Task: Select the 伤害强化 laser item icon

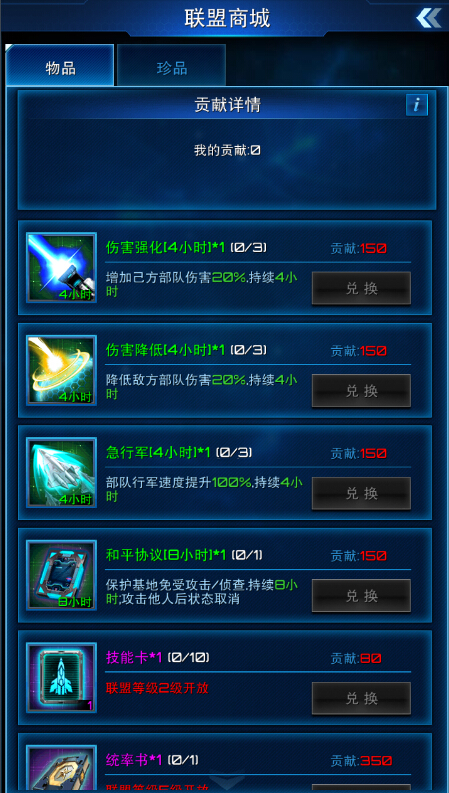Action: 61,268
